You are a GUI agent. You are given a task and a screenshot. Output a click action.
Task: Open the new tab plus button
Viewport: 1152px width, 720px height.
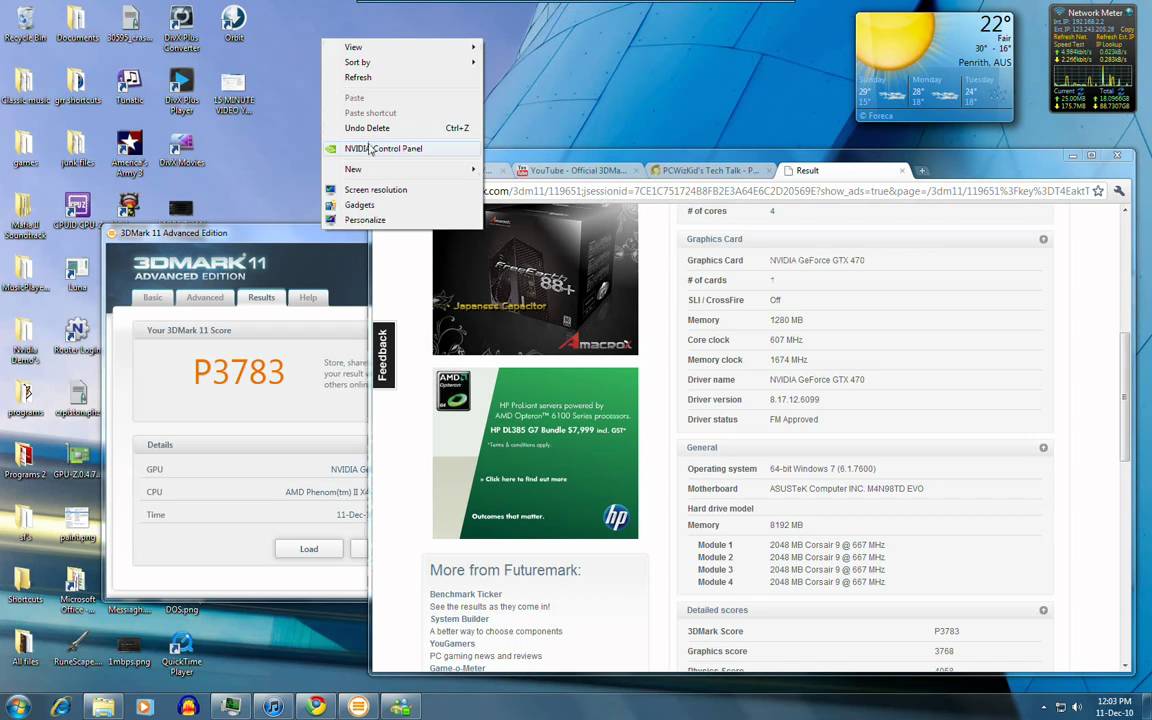click(x=922, y=170)
